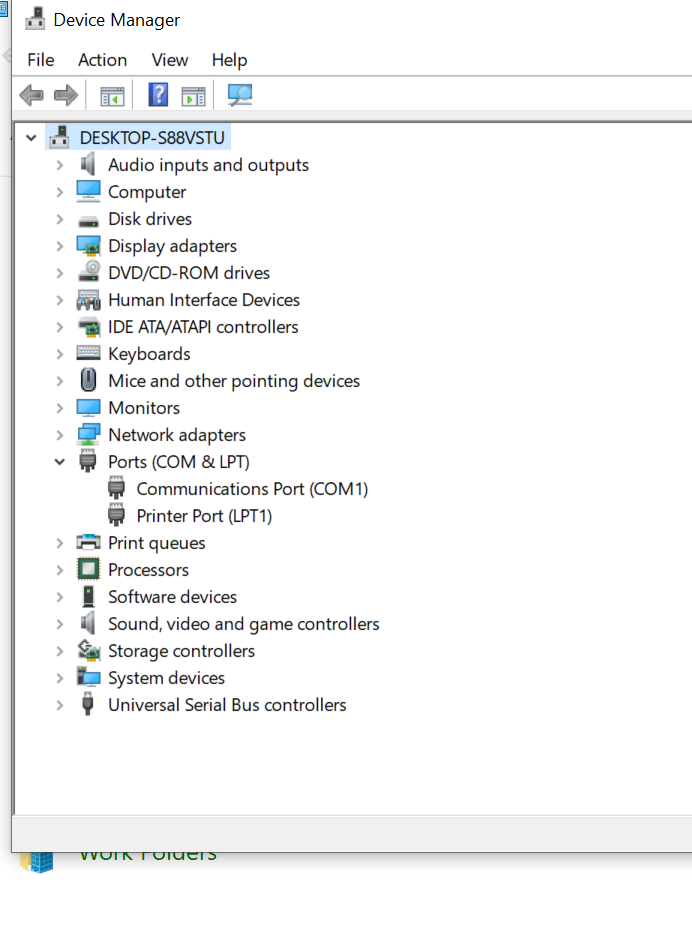This screenshot has width=692, height=941.
Task: Click Scan for hardware changes icon
Action: (x=240, y=95)
